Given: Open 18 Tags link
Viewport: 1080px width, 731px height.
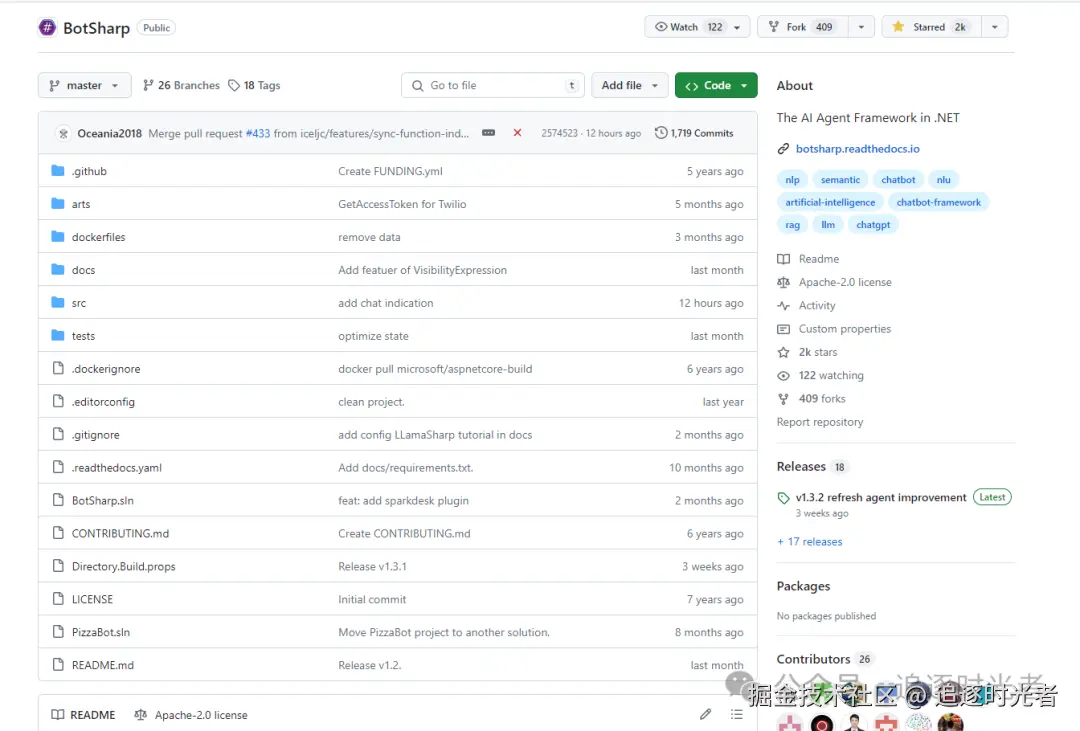Looking at the screenshot, I should (x=254, y=85).
